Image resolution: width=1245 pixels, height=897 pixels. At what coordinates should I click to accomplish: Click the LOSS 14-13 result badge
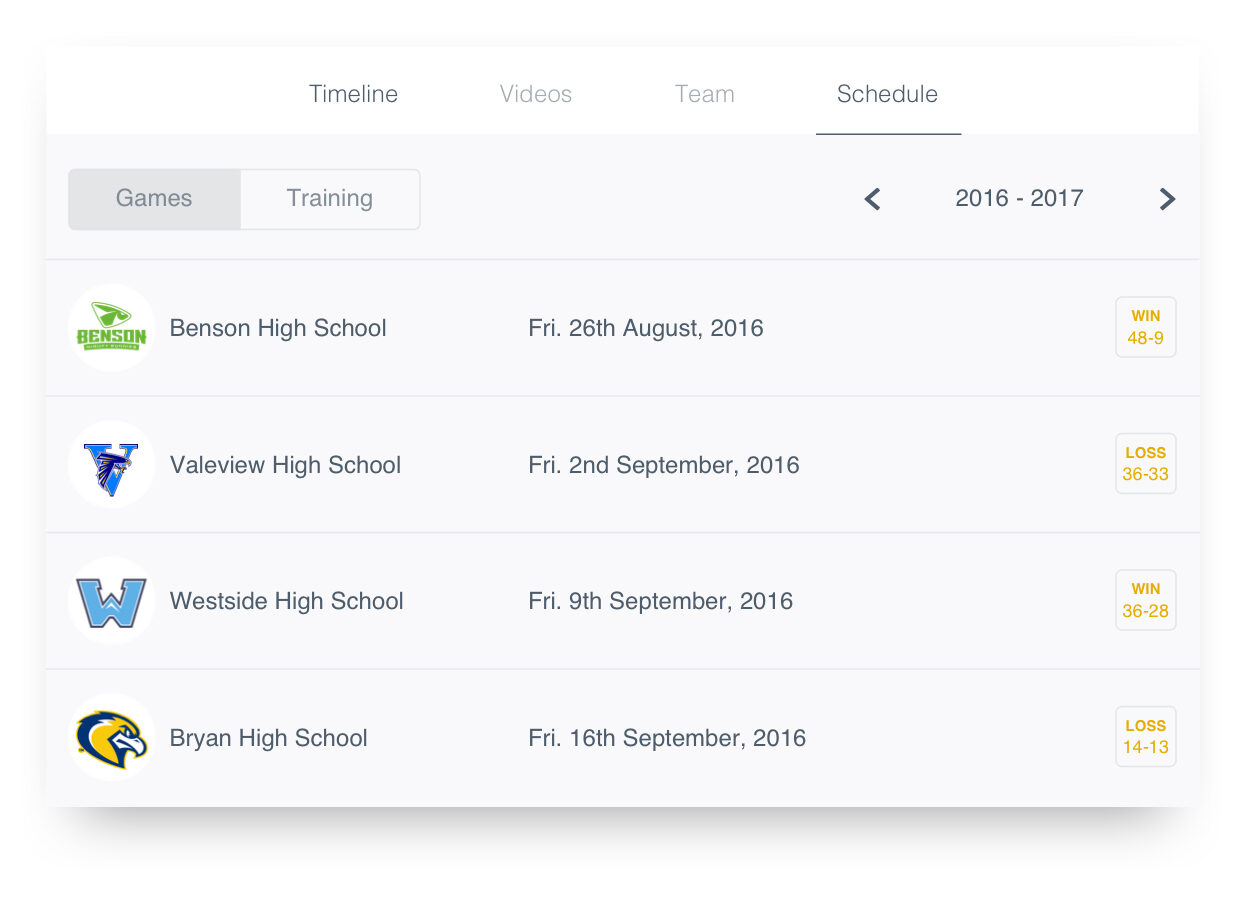1145,737
